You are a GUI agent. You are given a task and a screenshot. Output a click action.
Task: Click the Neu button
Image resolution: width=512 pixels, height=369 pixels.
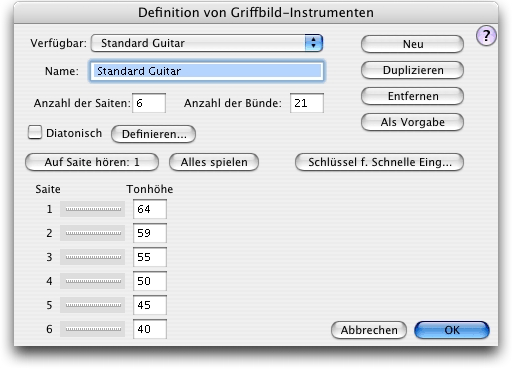[412, 44]
